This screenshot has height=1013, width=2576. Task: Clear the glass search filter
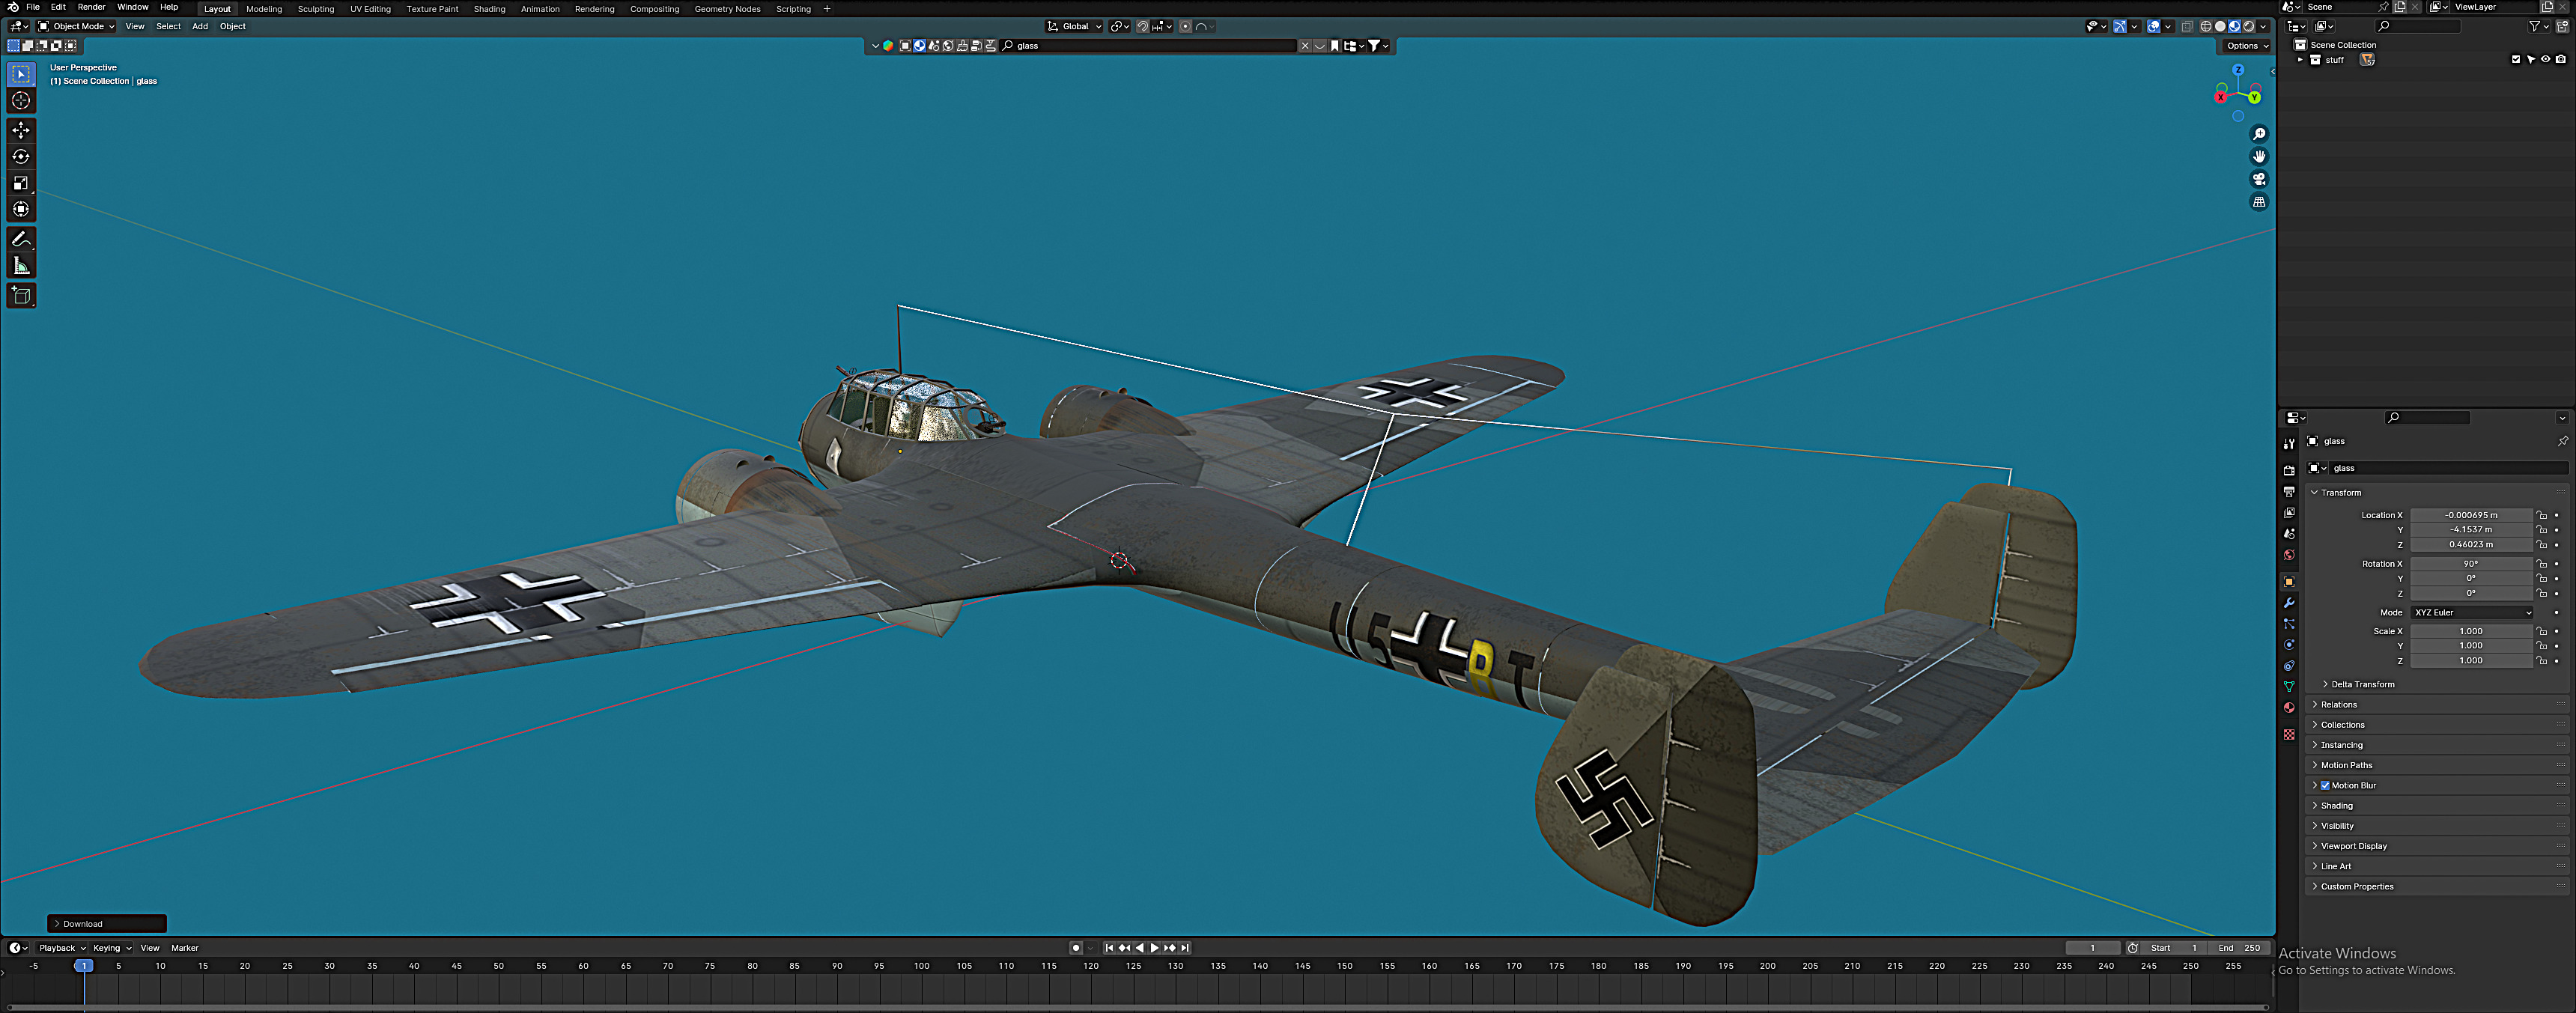[1305, 46]
